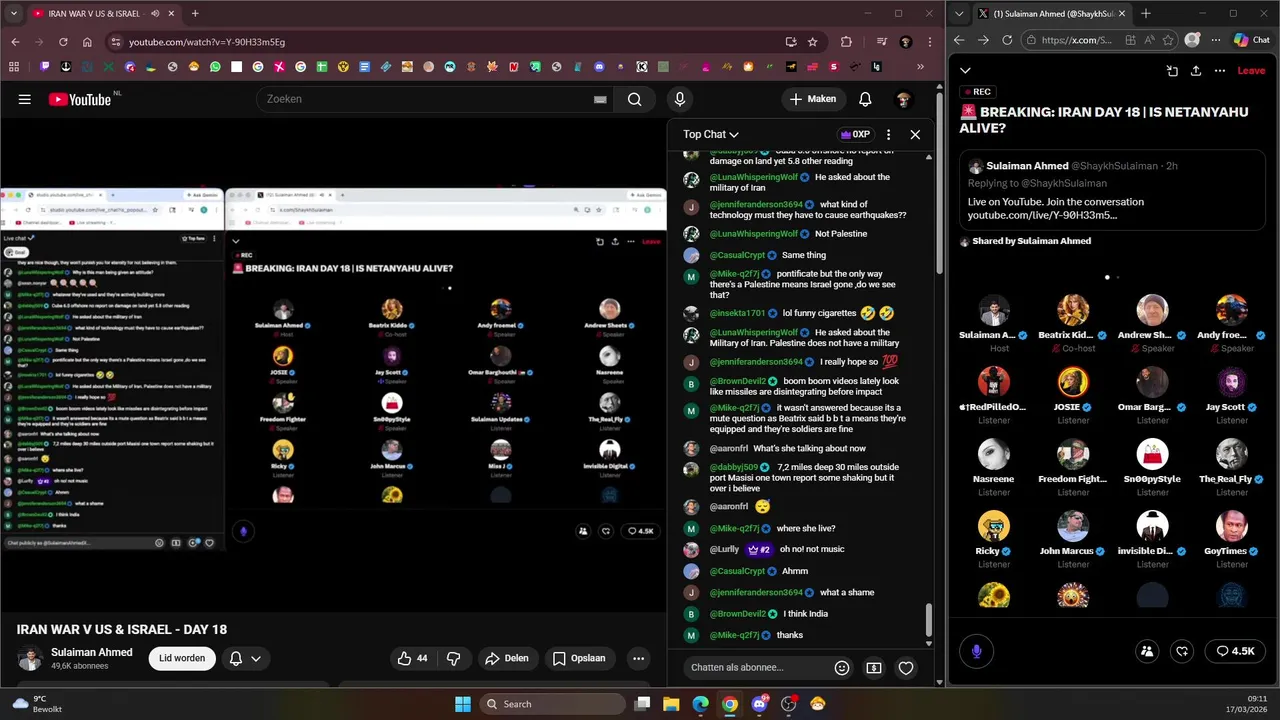Viewport: 1280px width, 720px height.
Task: Open live chat options three-dot menu
Action: click(x=888, y=134)
